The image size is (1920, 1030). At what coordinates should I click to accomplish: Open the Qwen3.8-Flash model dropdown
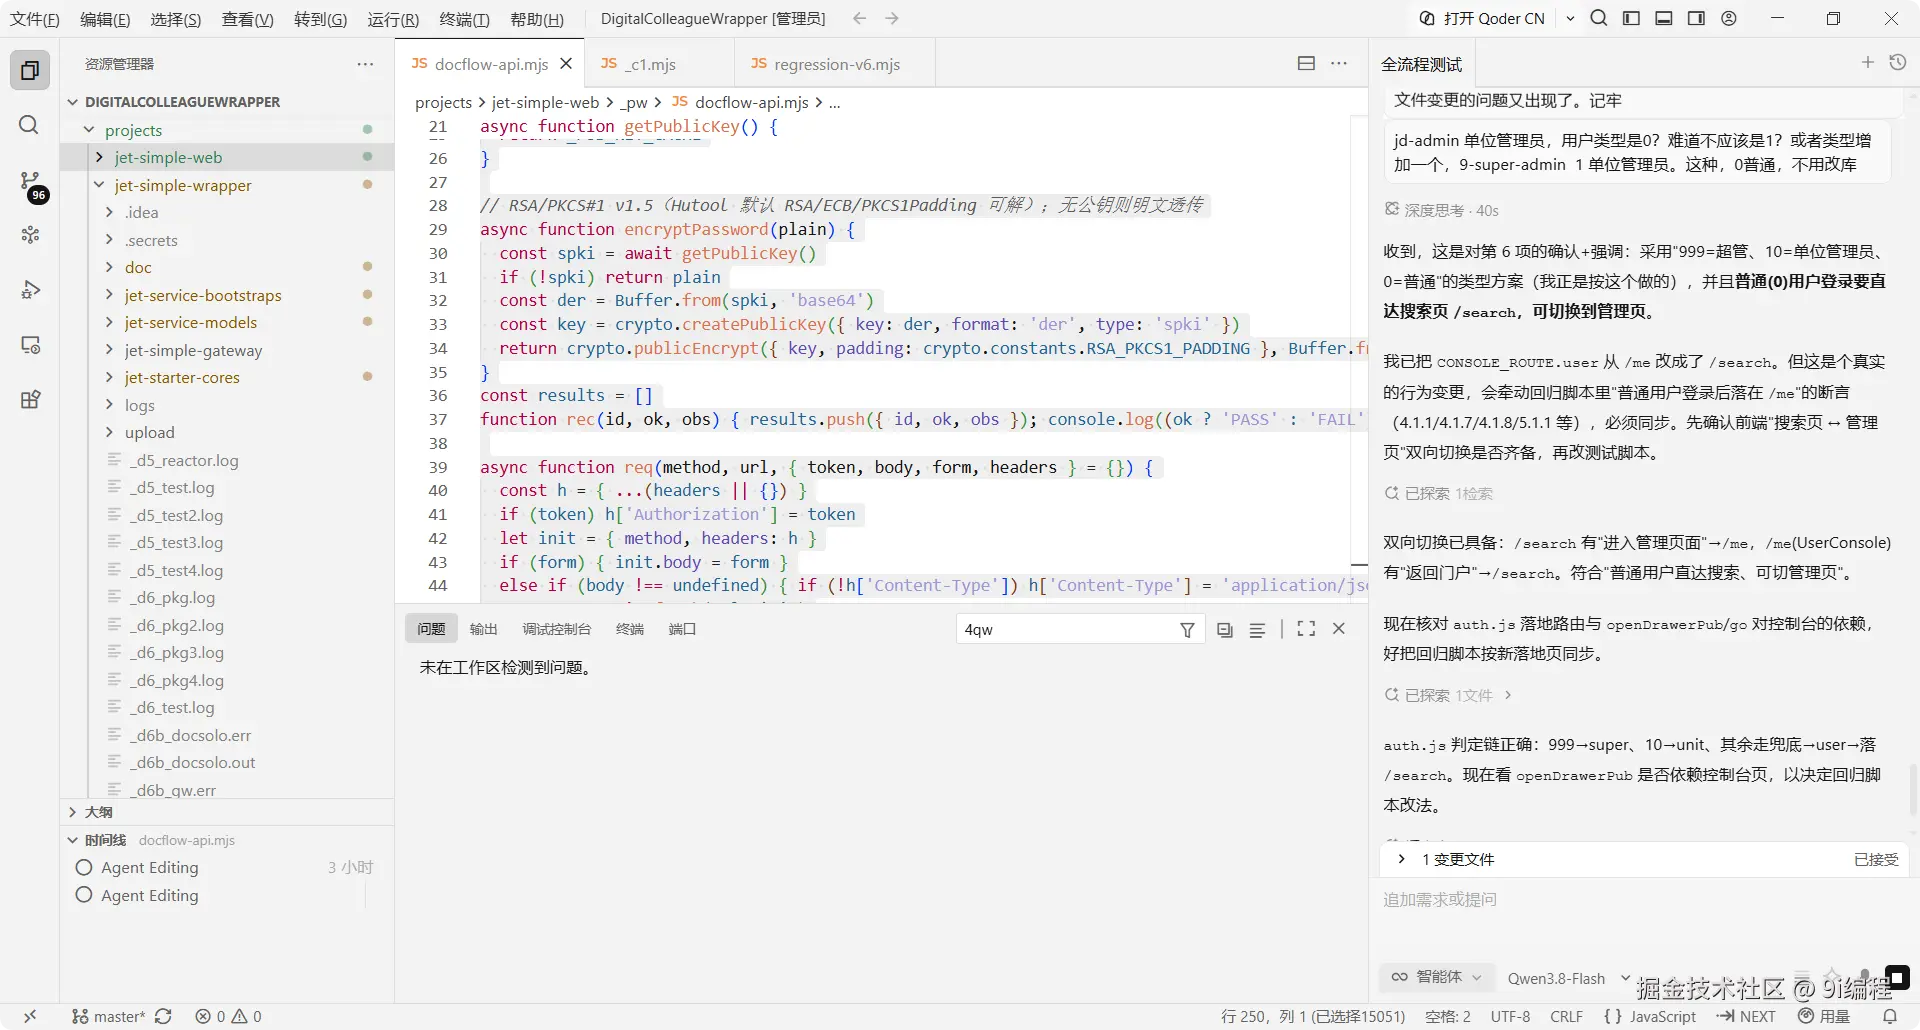tap(1568, 978)
